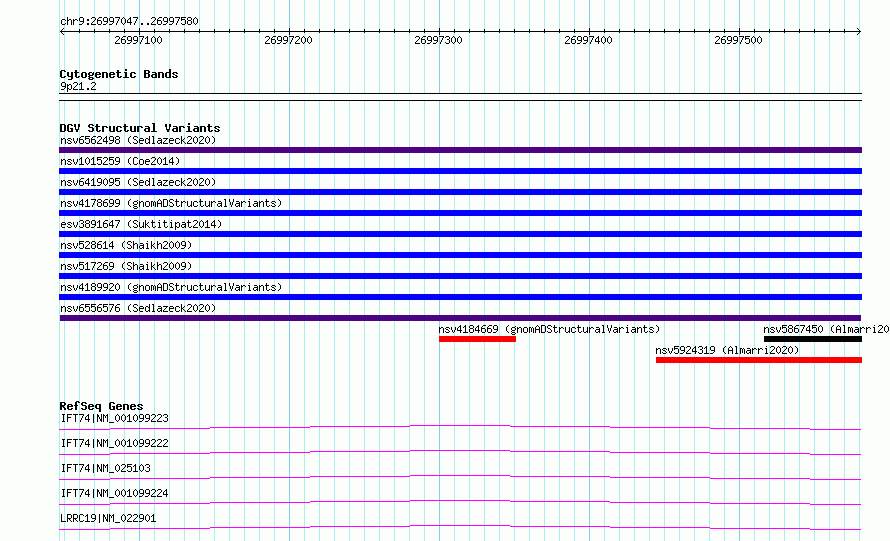The height and width of the screenshot is (541, 890).
Task: Select the black bar under nsv5867450
Action: pos(813,339)
